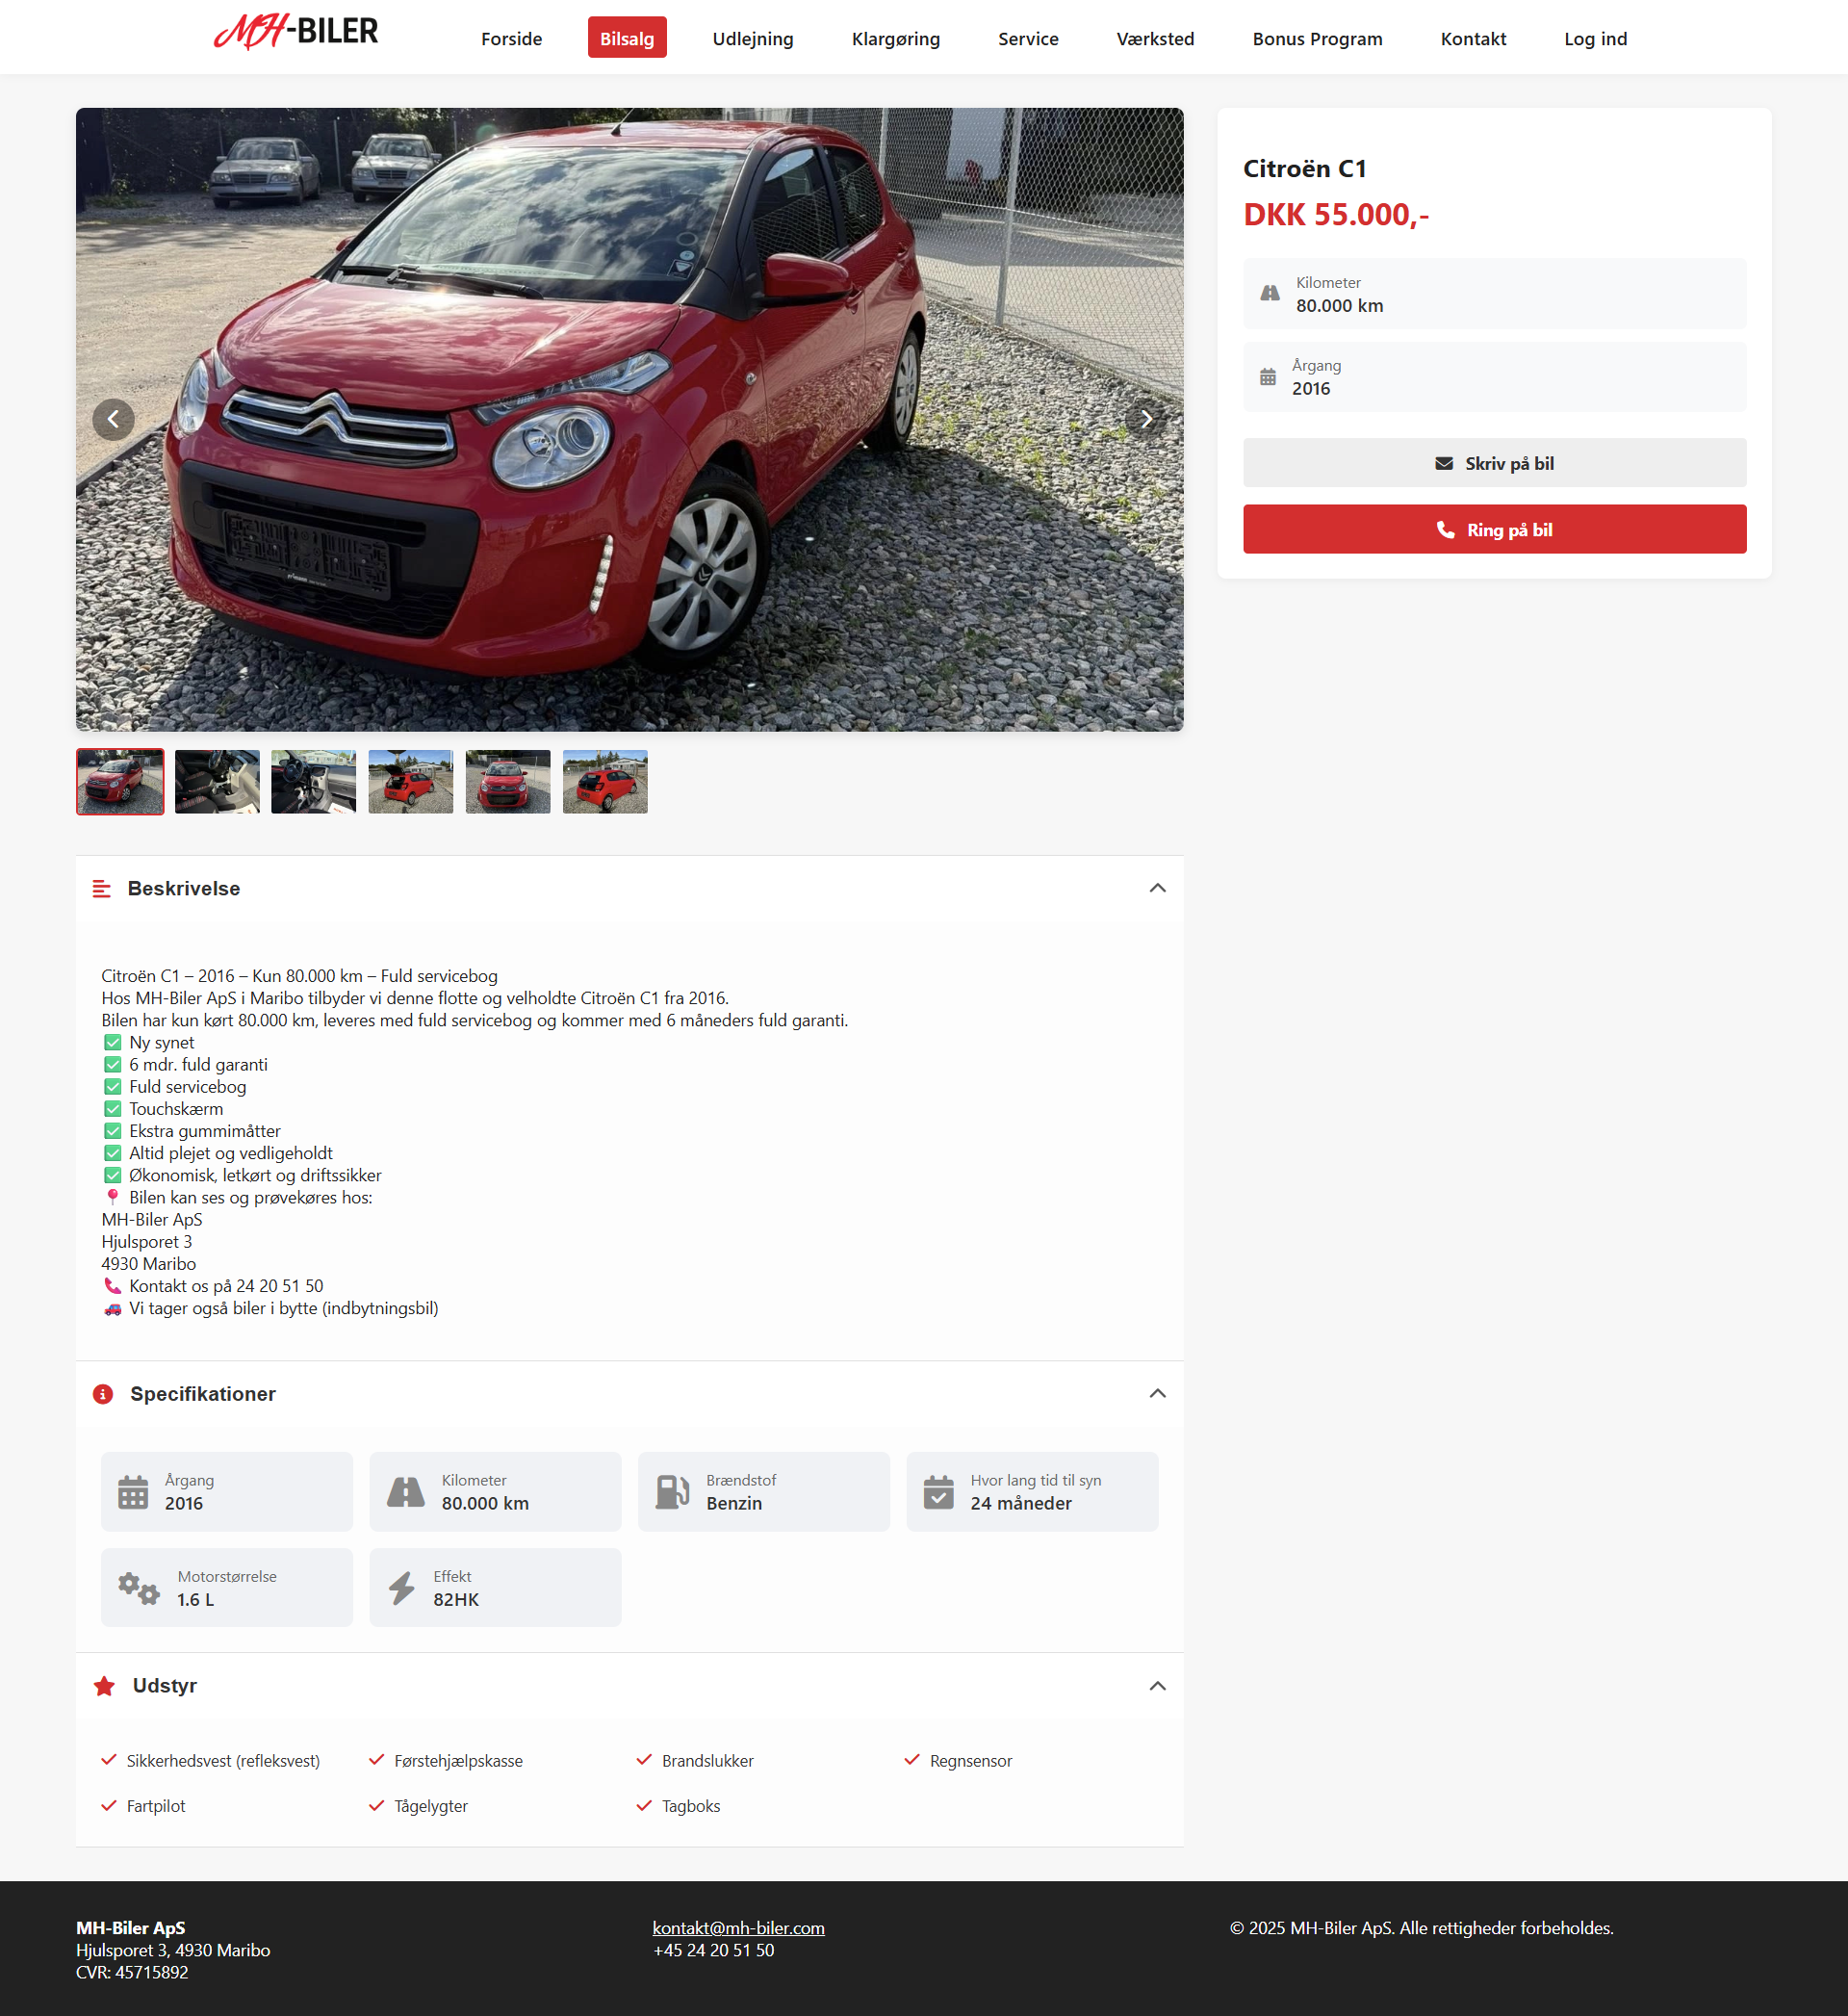
Task: Click the green checkmark beside Ny synet
Action: [x=113, y=1042]
